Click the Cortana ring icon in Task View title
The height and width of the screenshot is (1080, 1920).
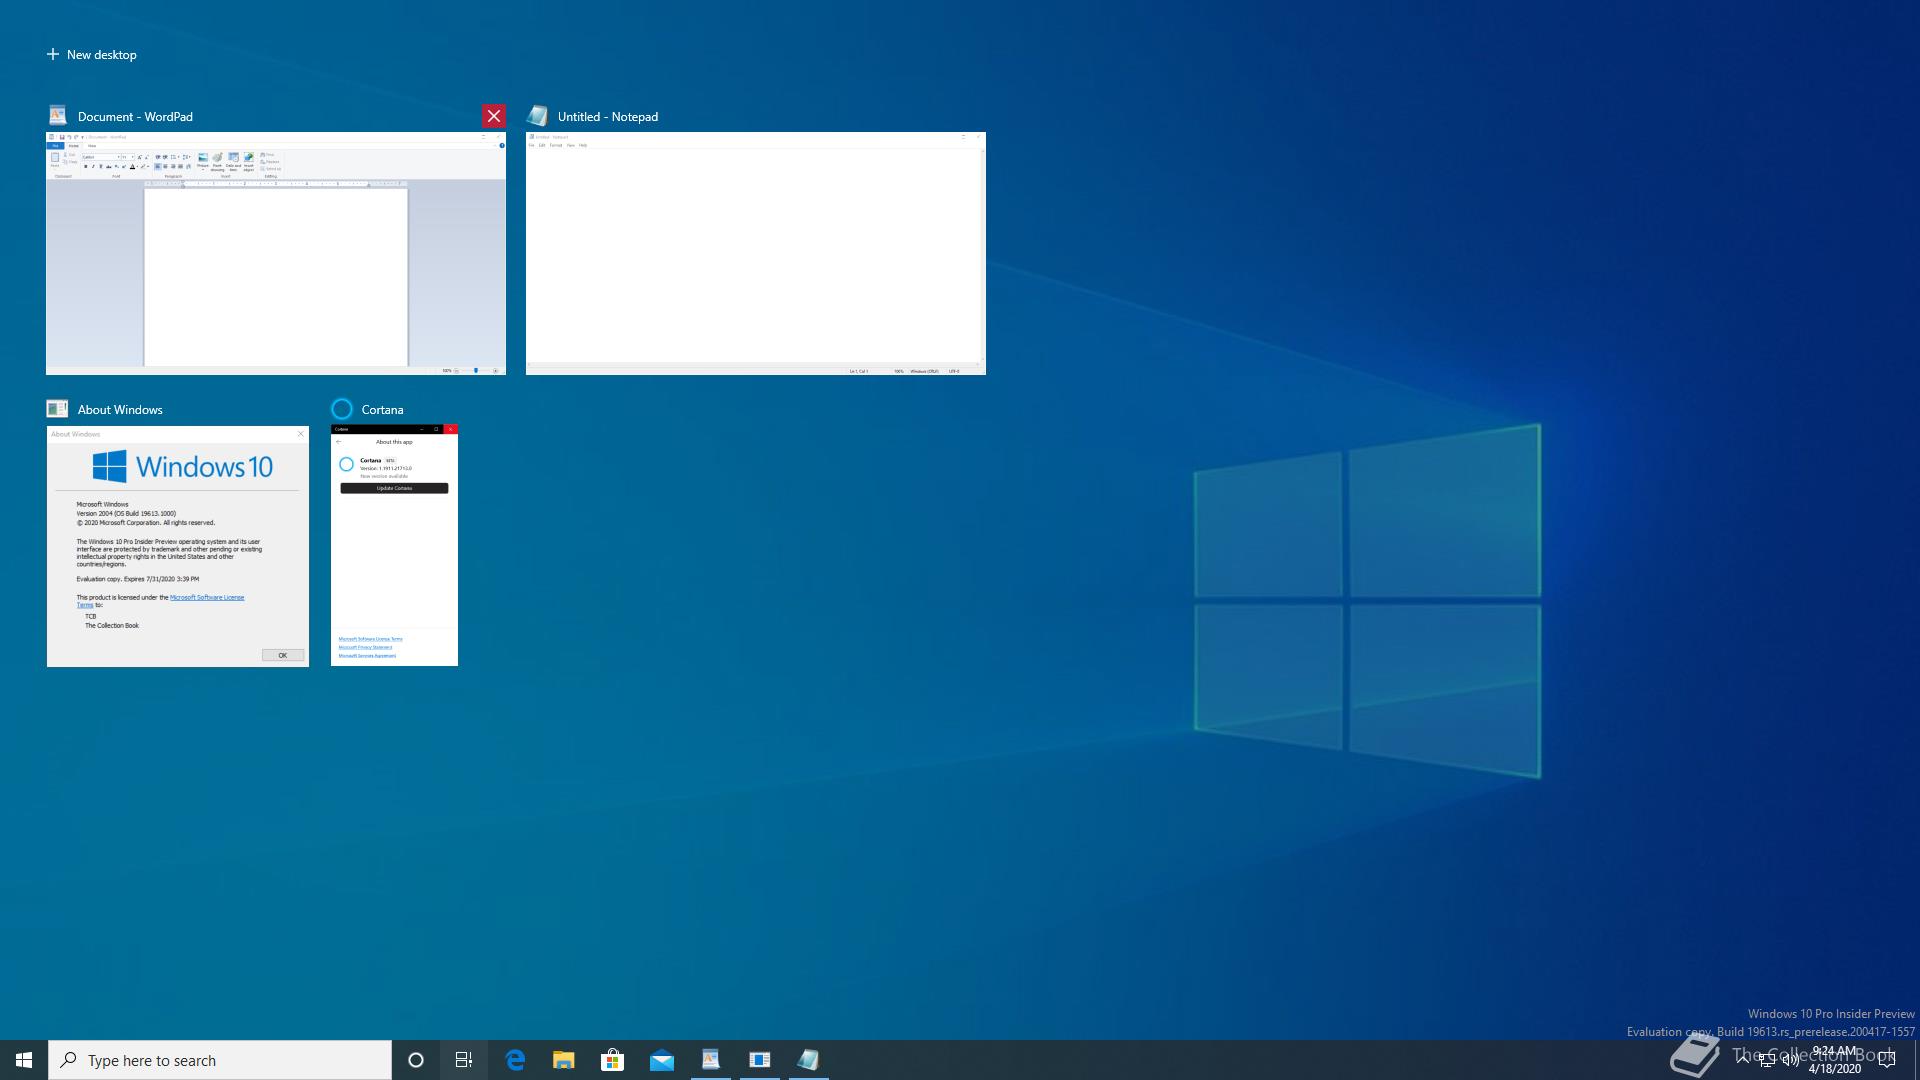click(342, 408)
